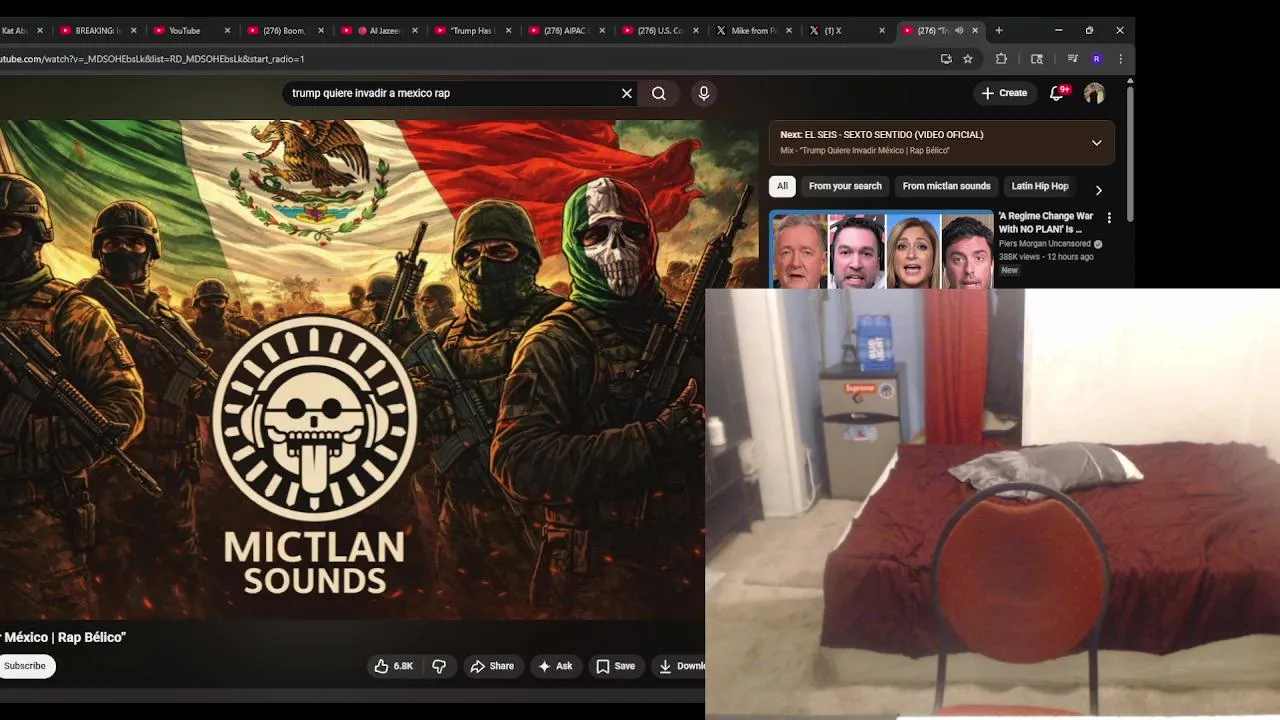Open 'A Regime Change War' video title
Viewport: 1280px width, 720px height.
click(1045, 222)
